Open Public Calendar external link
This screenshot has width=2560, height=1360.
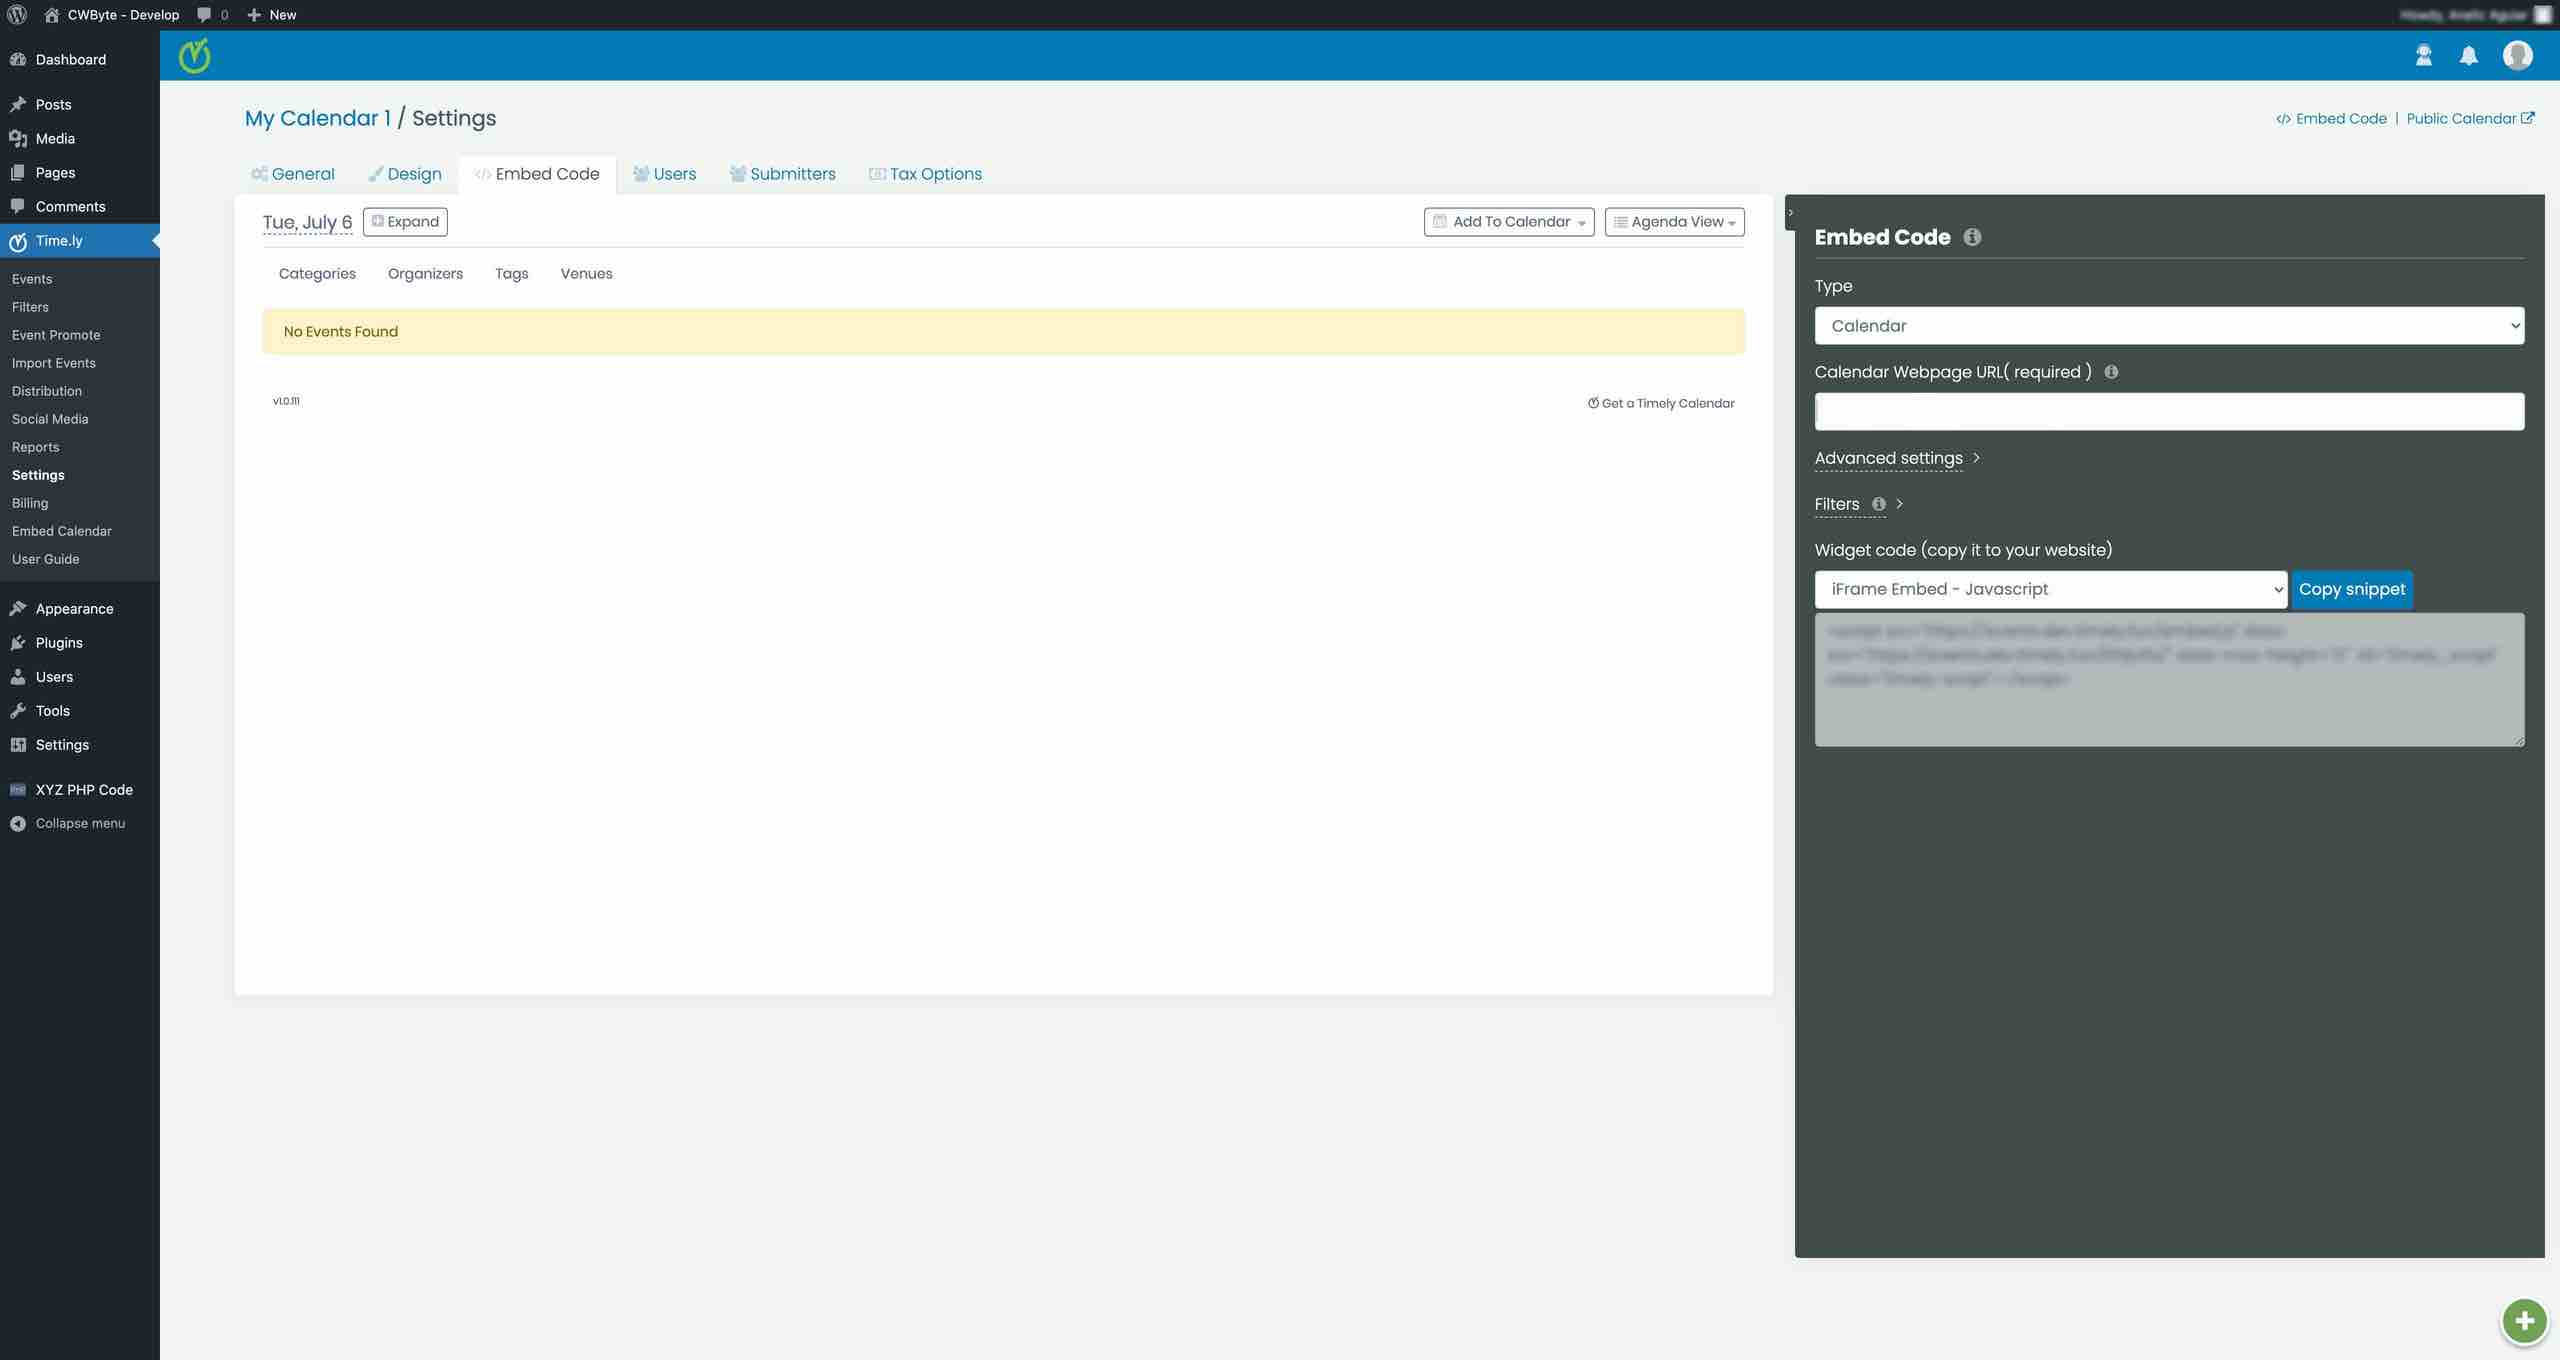(x=2470, y=119)
